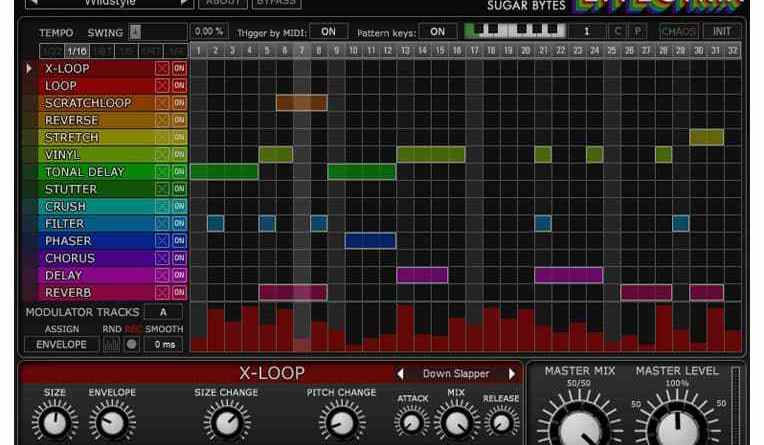Go to next X-LOOP preset arrow

pos(512,374)
